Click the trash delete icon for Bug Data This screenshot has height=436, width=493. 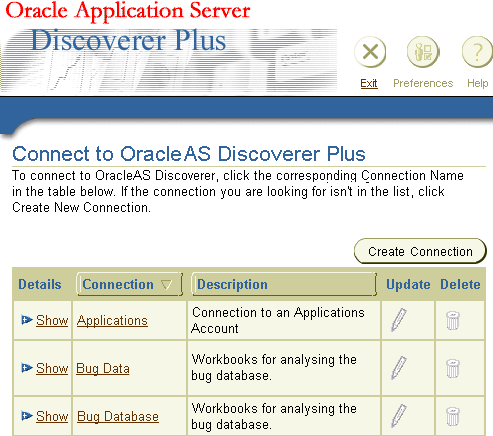[x=453, y=368]
